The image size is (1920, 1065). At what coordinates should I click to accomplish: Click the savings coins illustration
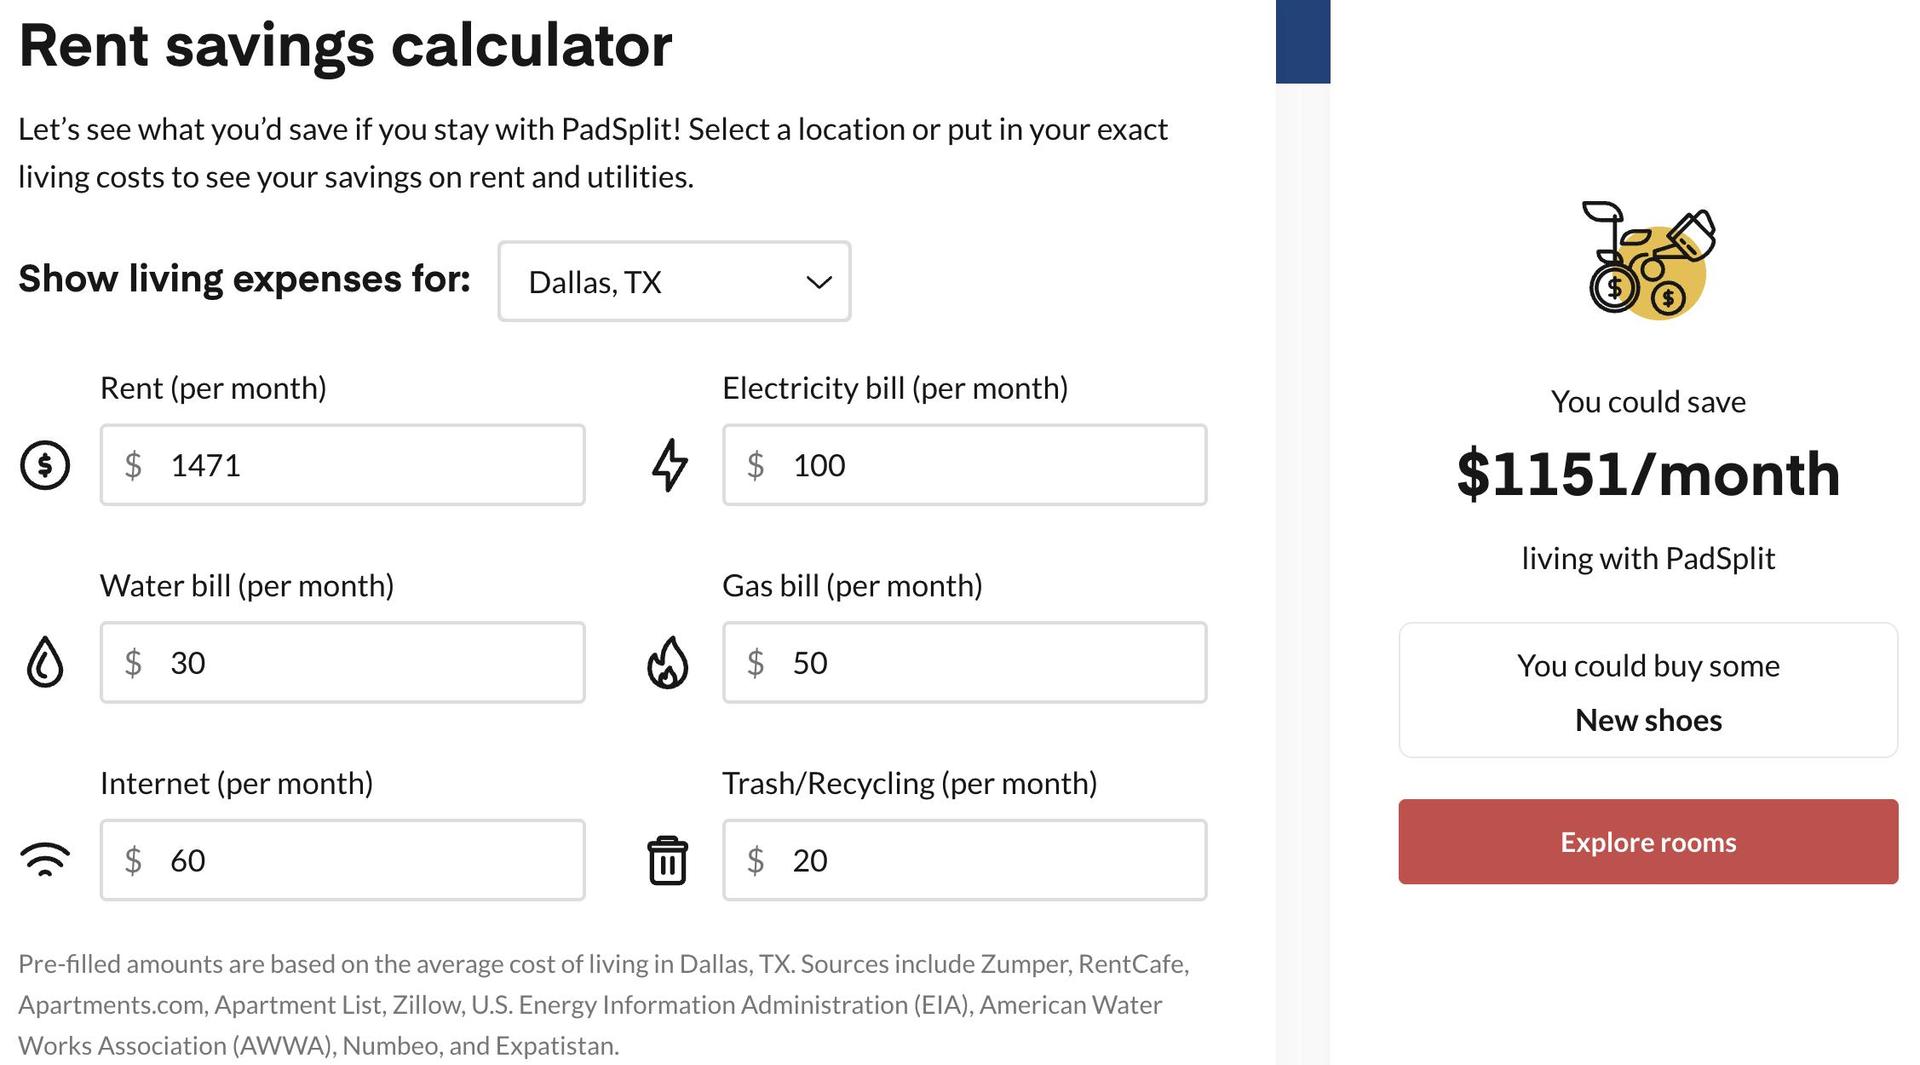(1648, 260)
